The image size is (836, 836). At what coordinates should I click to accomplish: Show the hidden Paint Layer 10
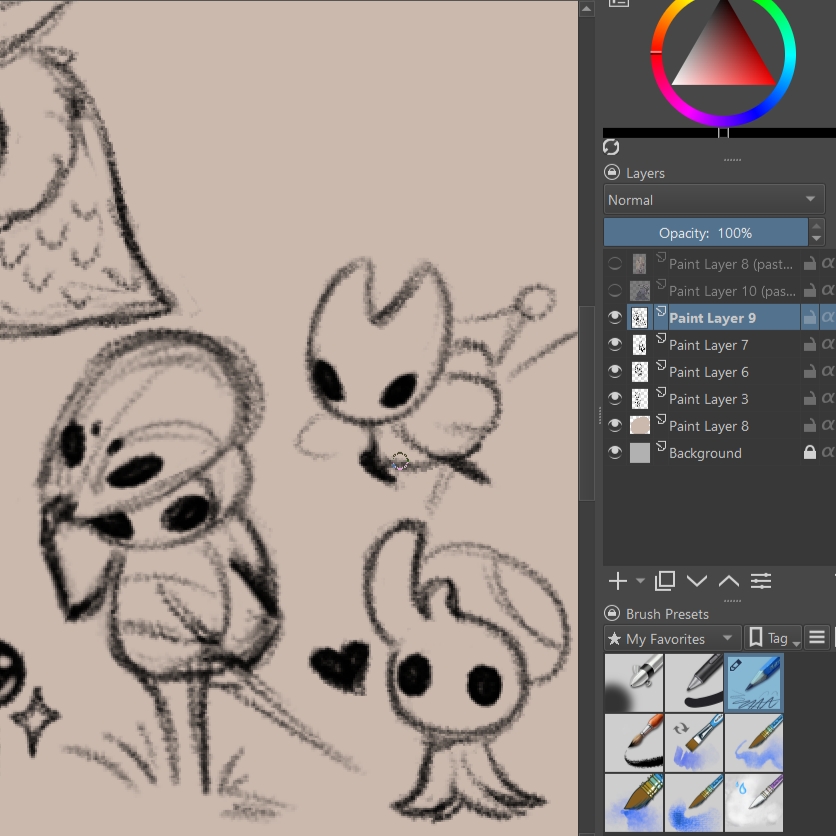tap(615, 291)
